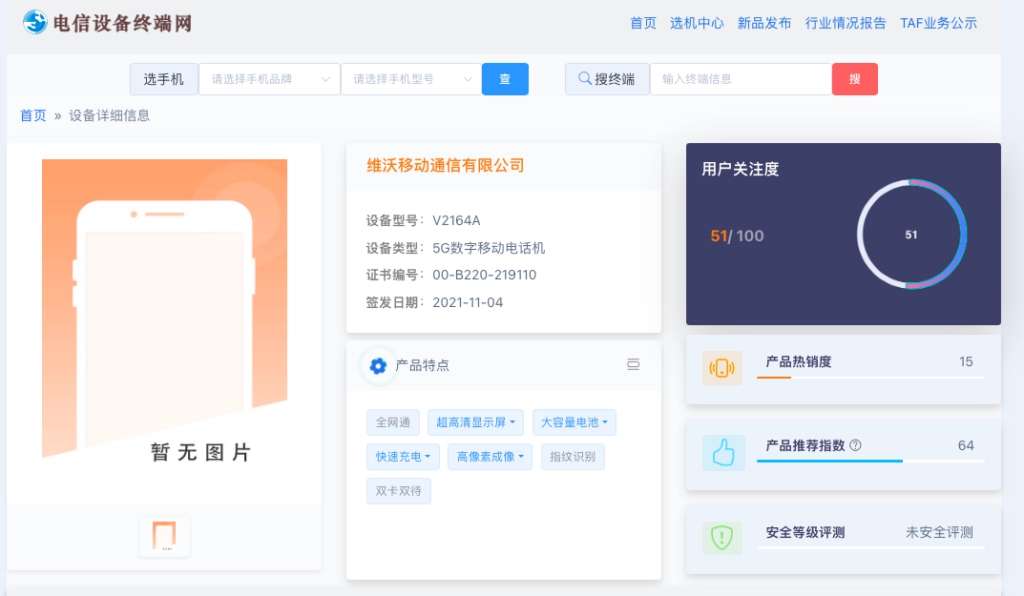Click the question mark help icon beside 产品推荐指数
Viewport: 1024px width, 596px height.
pos(856,445)
